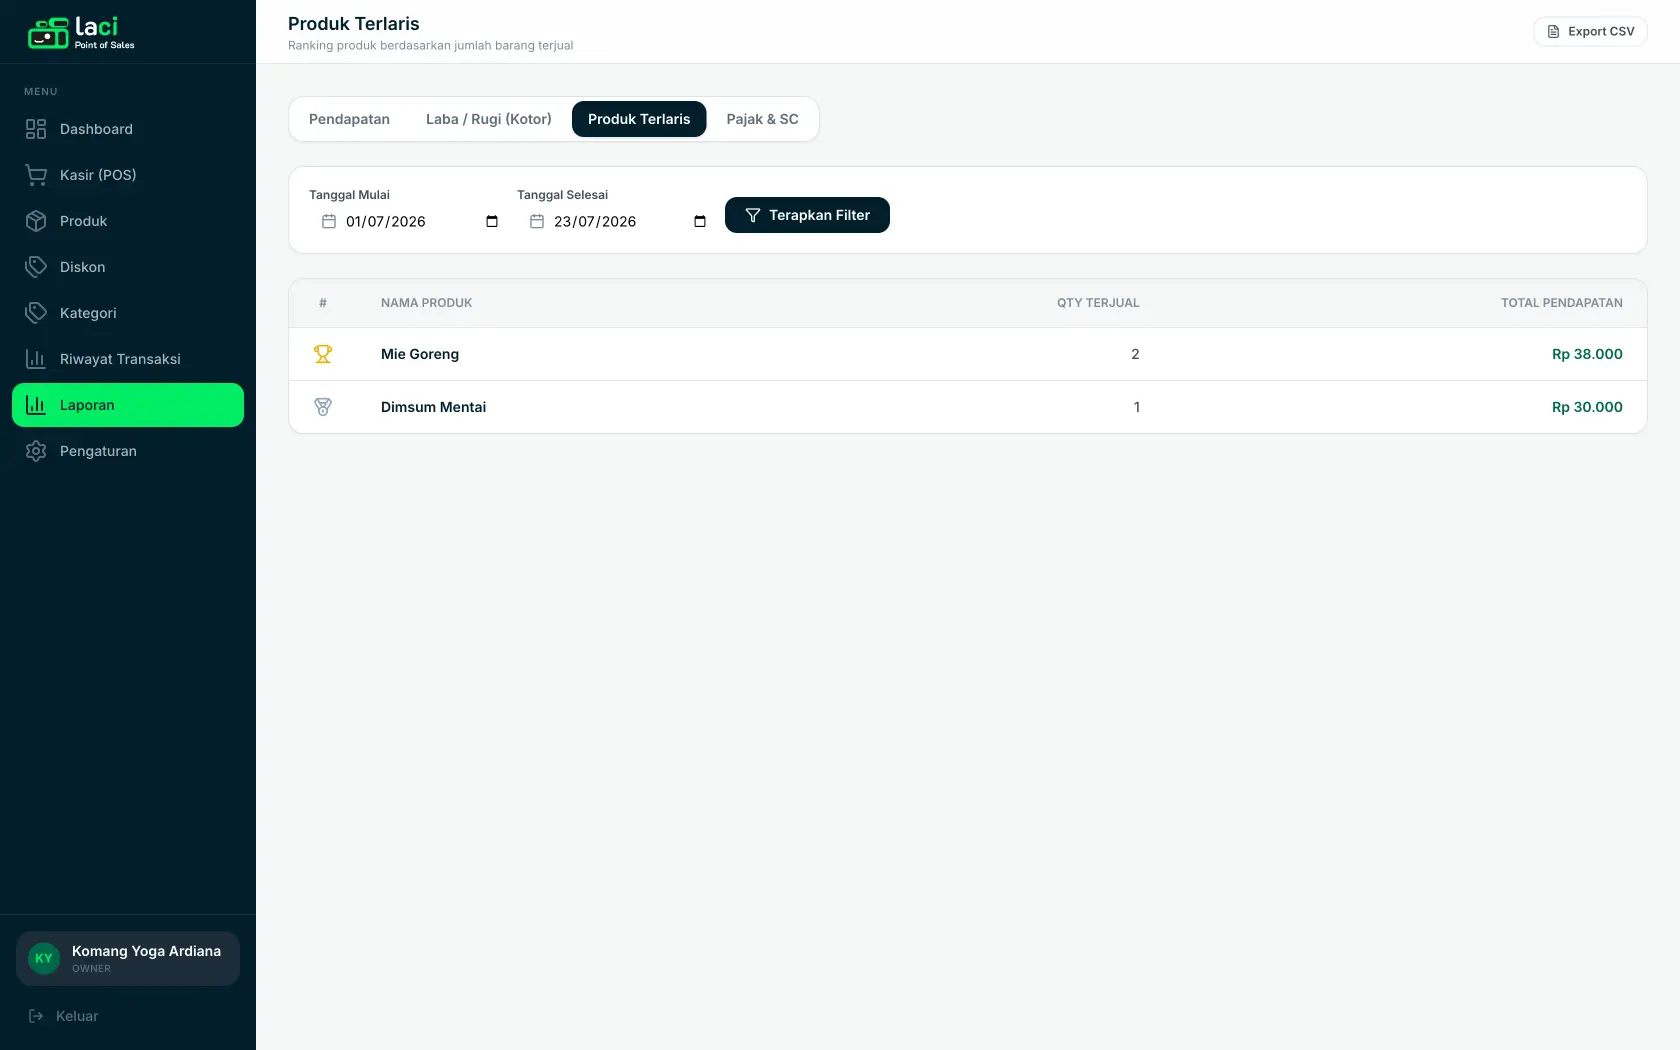Open Riwayat Transaksi in the sidebar

[128, 359]
